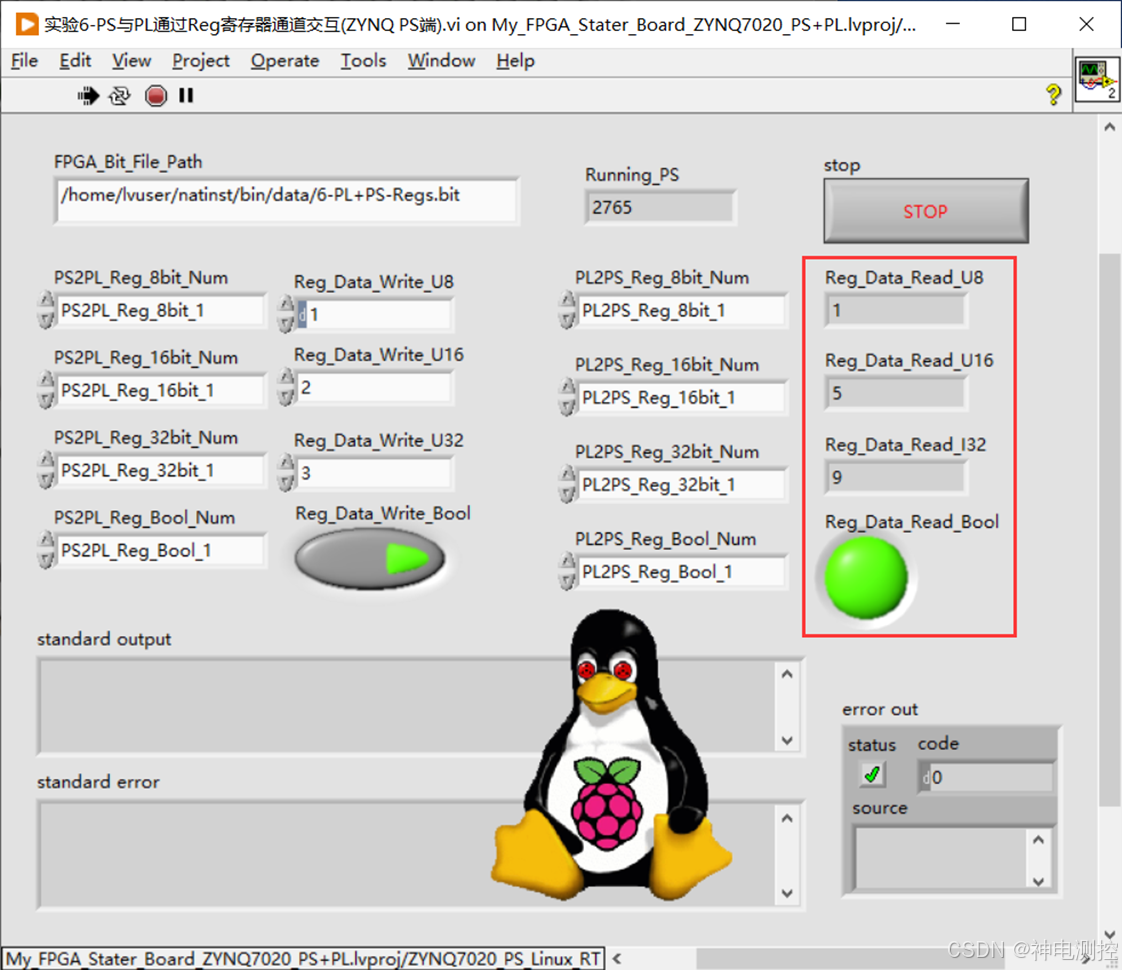This screenshot has width=1122, height=970.
Task: Click the green Reg_Data_Read_Bool LED indicator
Action: (x=866, y=577)
